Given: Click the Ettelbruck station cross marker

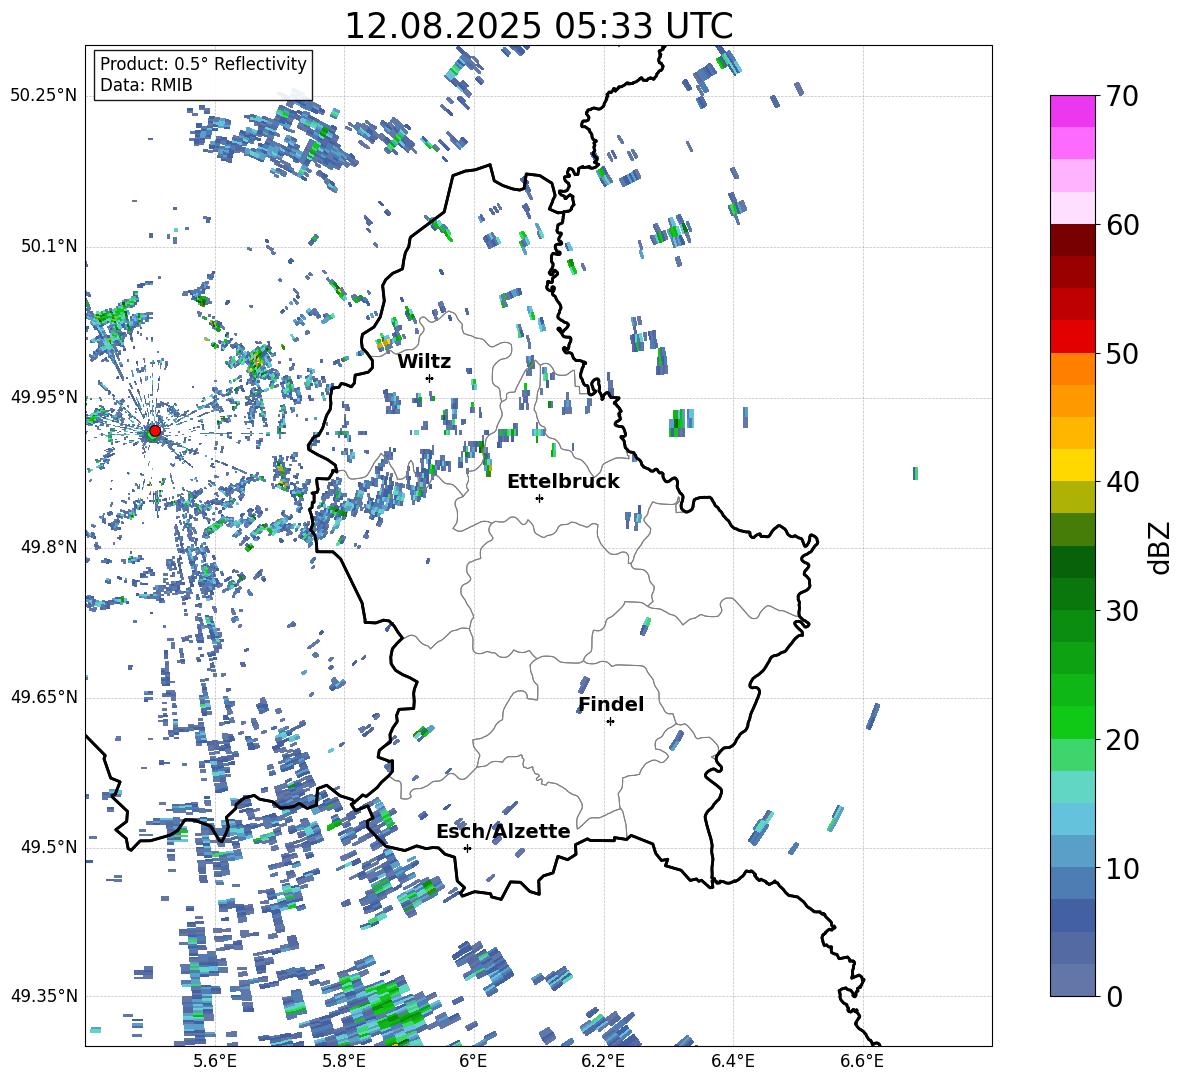Looking at the screenshot, I should pos(539,498).
